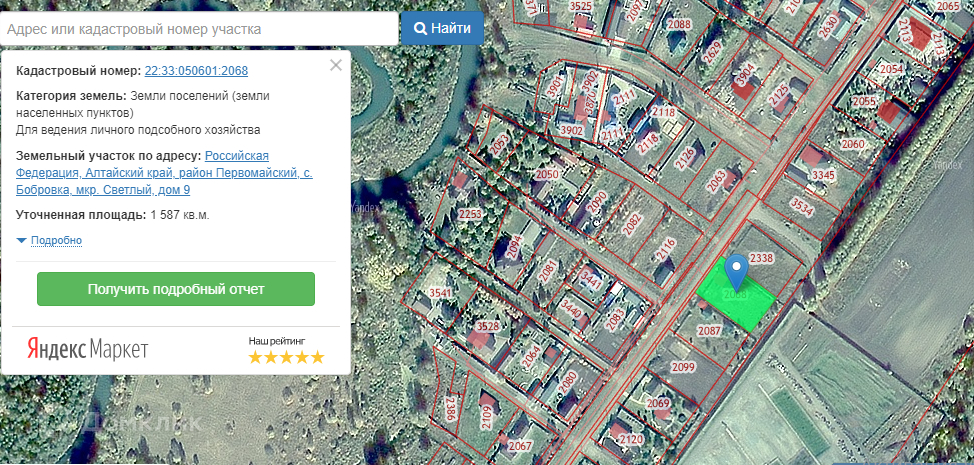The width and height of the screenshot is (974, 465).
Task: Click the Найти search button
Action: click(442, 28)
